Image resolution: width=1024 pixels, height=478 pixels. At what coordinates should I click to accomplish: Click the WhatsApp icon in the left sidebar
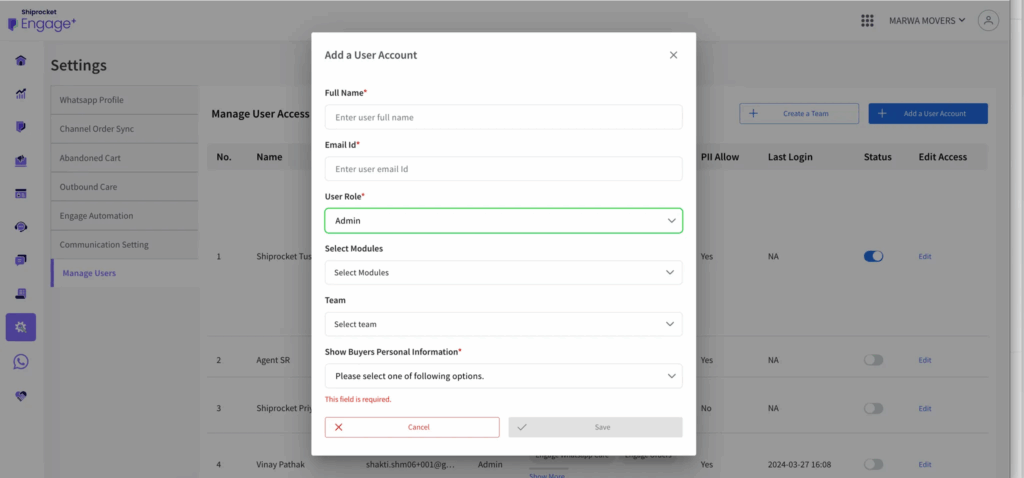click(21, 362)
